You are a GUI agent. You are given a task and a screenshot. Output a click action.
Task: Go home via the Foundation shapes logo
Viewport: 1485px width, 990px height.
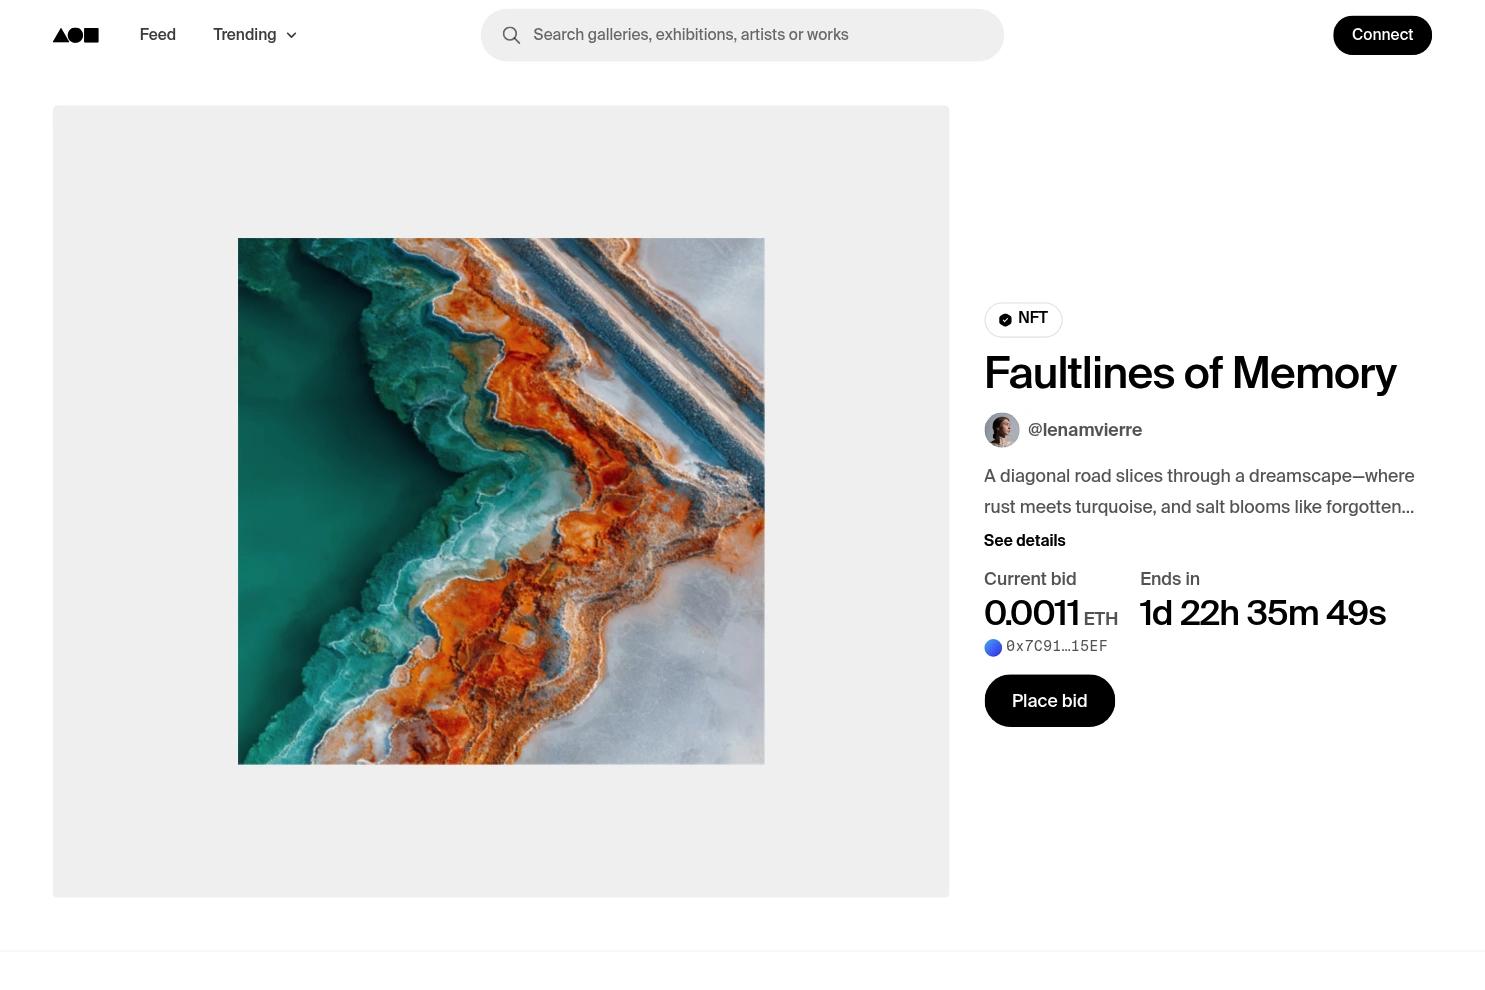click(76, 35)
